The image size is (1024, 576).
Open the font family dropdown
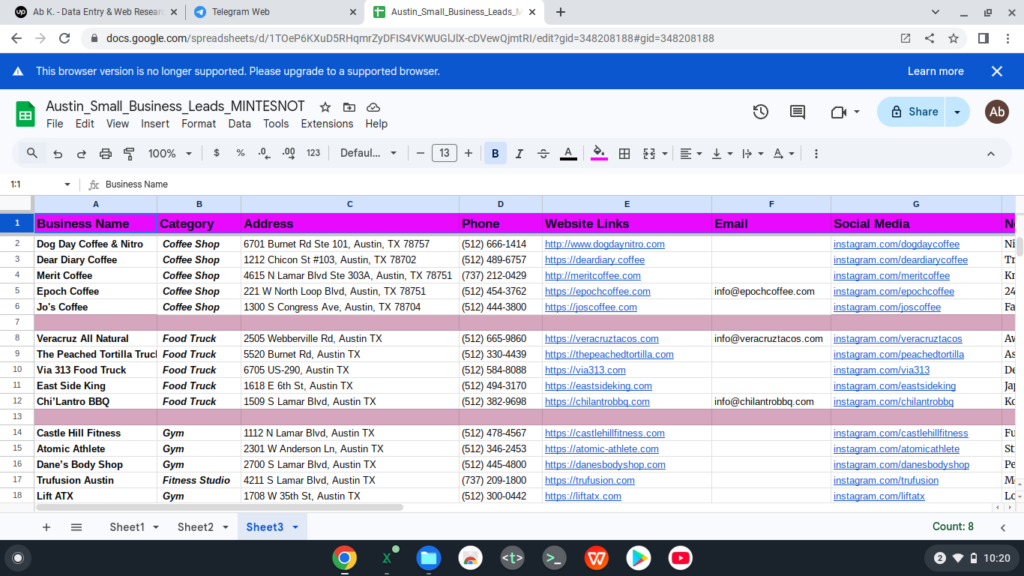tap(368, 153)
